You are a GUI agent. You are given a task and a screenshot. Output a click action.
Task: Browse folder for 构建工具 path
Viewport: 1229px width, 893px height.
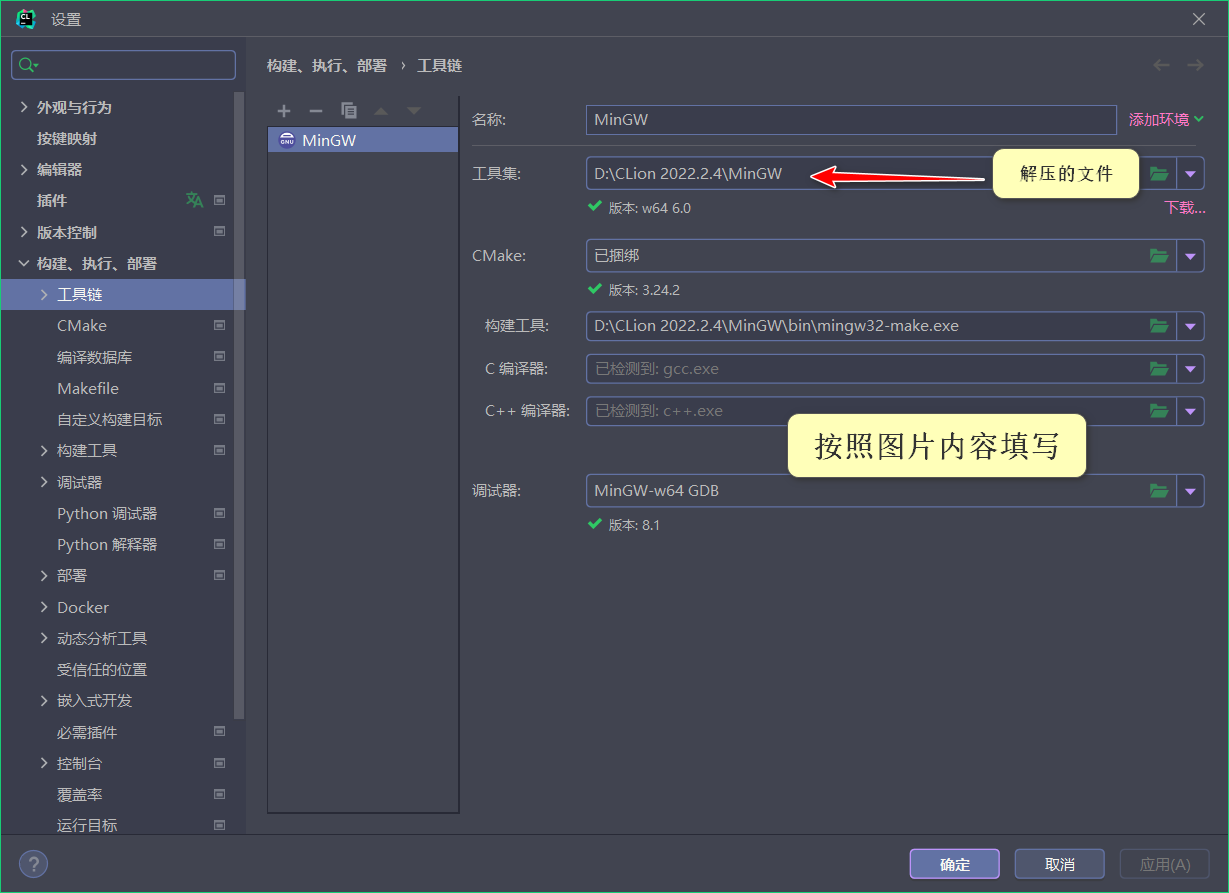pyautogui.click(x=1159, y=326)
